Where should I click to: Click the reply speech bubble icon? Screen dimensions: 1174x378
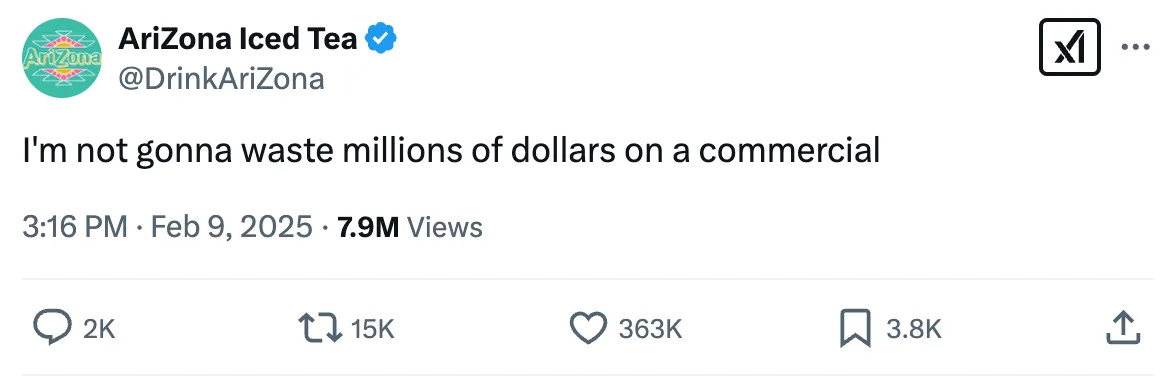51,329
